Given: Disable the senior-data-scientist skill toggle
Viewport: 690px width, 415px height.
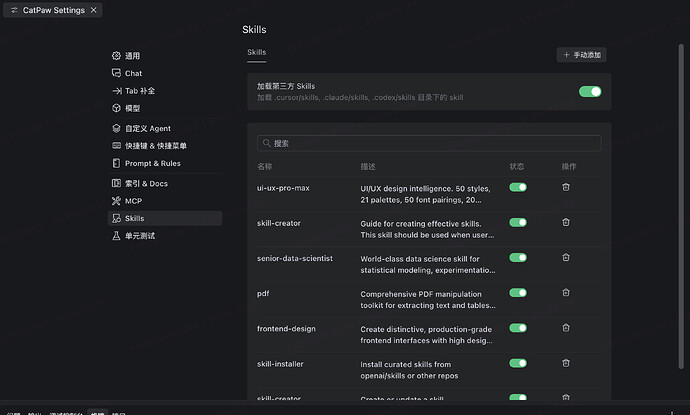Looking at the screenshot, I should [518, 257].
